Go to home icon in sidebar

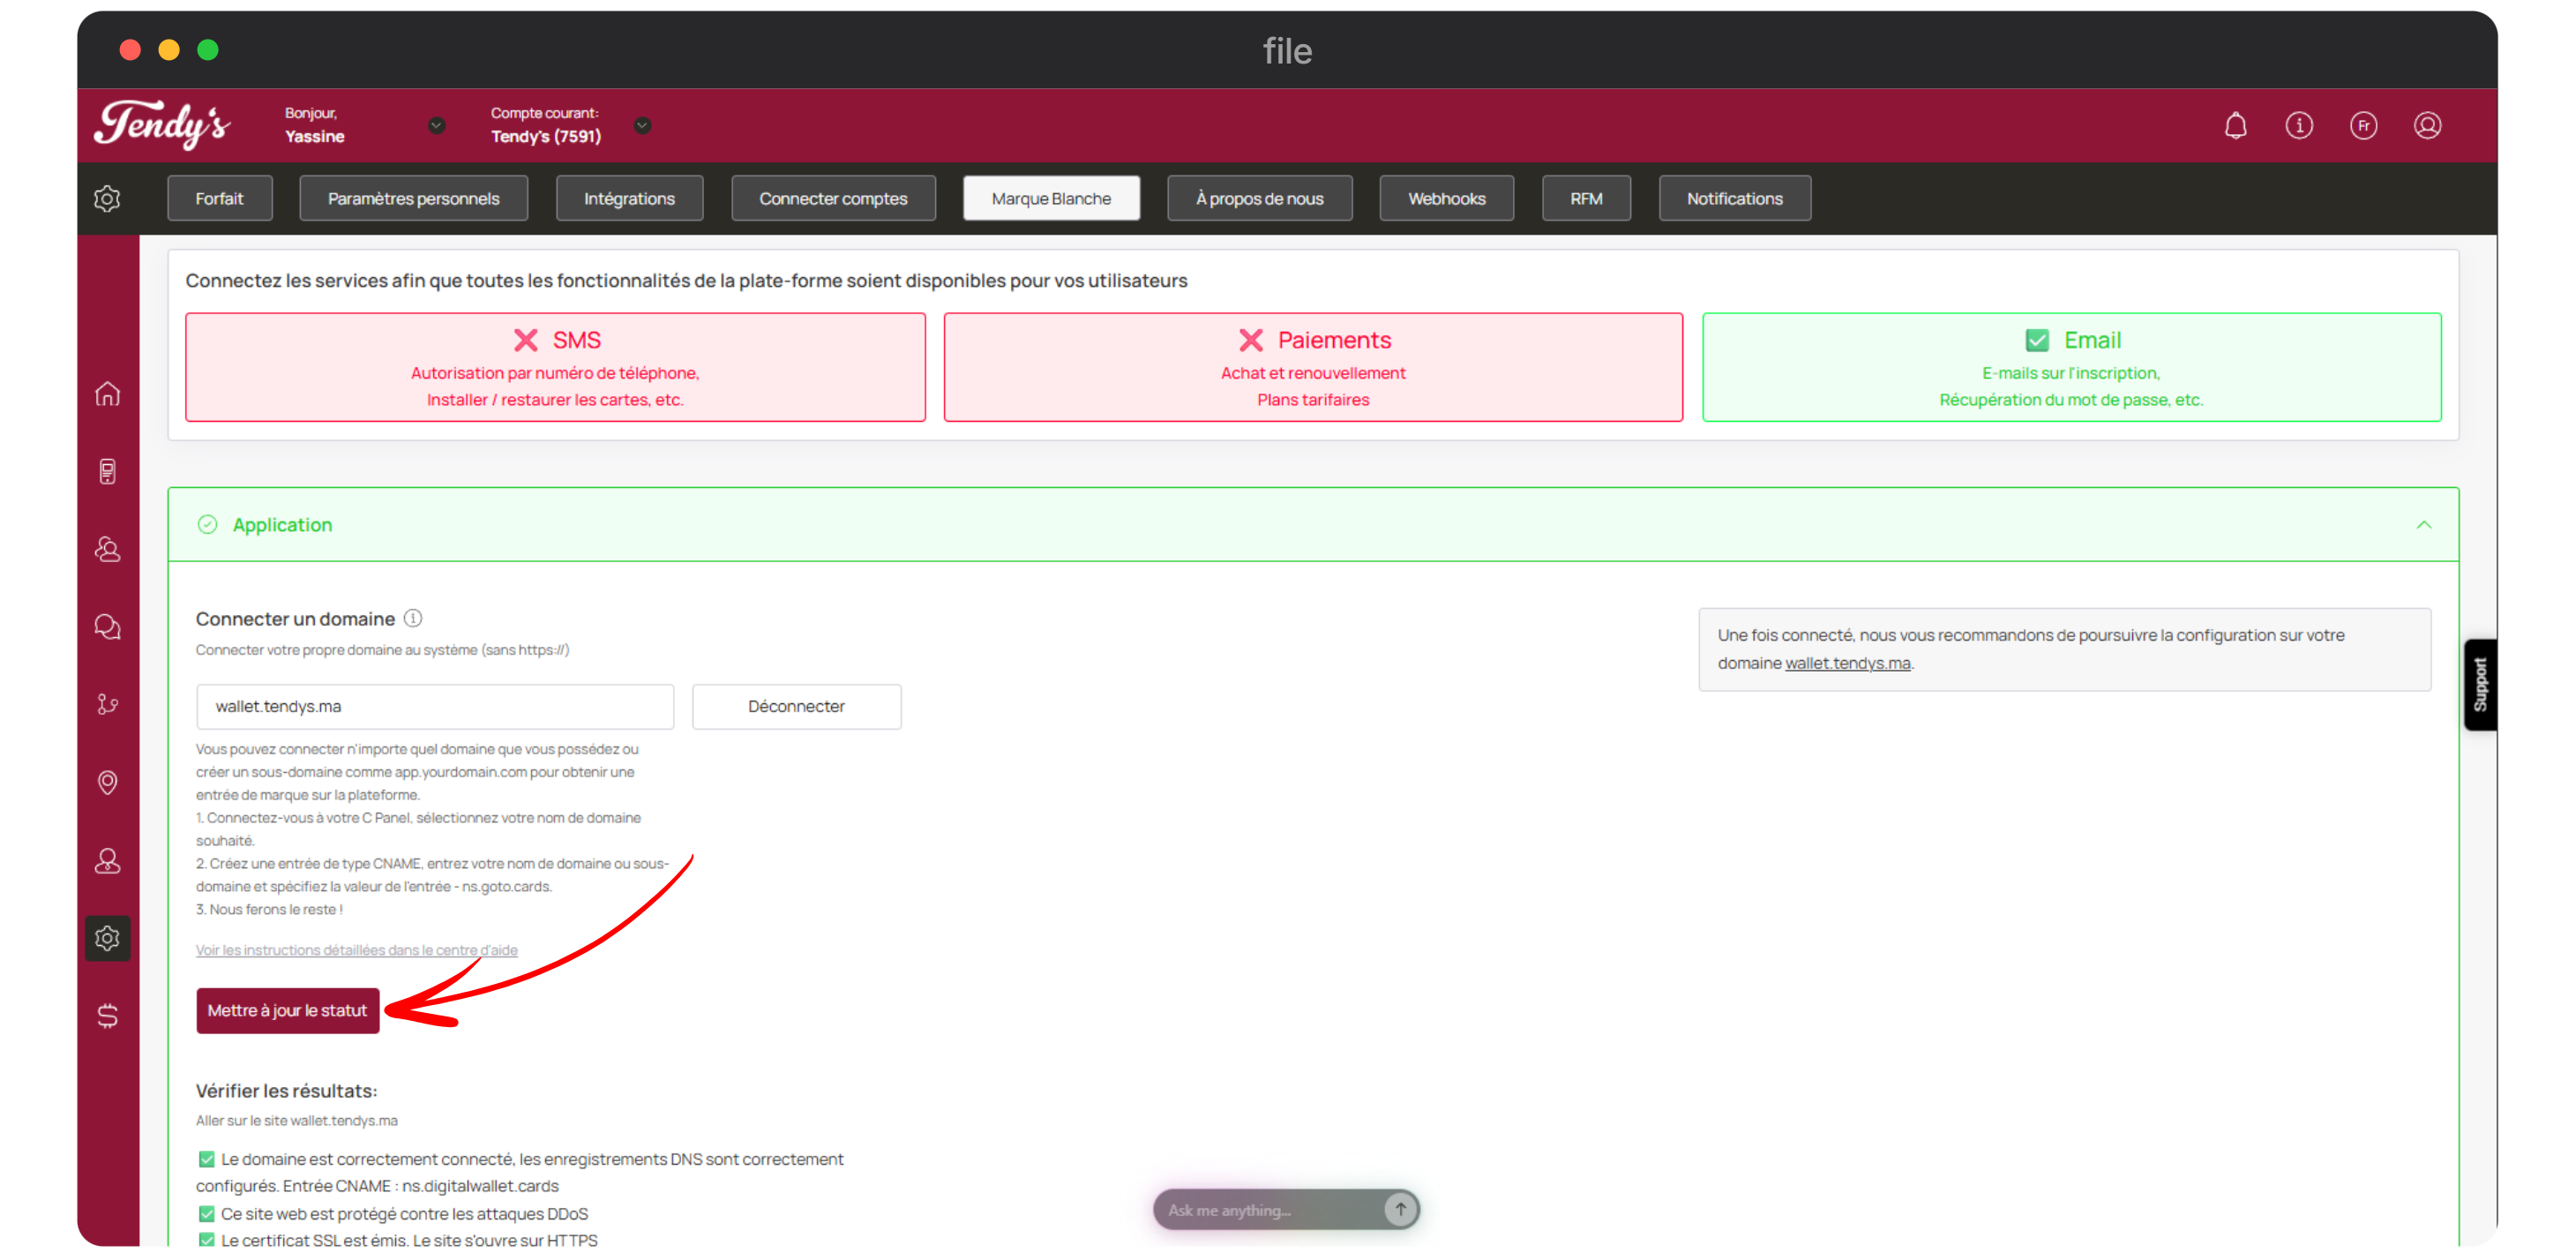tap(108, 394)
